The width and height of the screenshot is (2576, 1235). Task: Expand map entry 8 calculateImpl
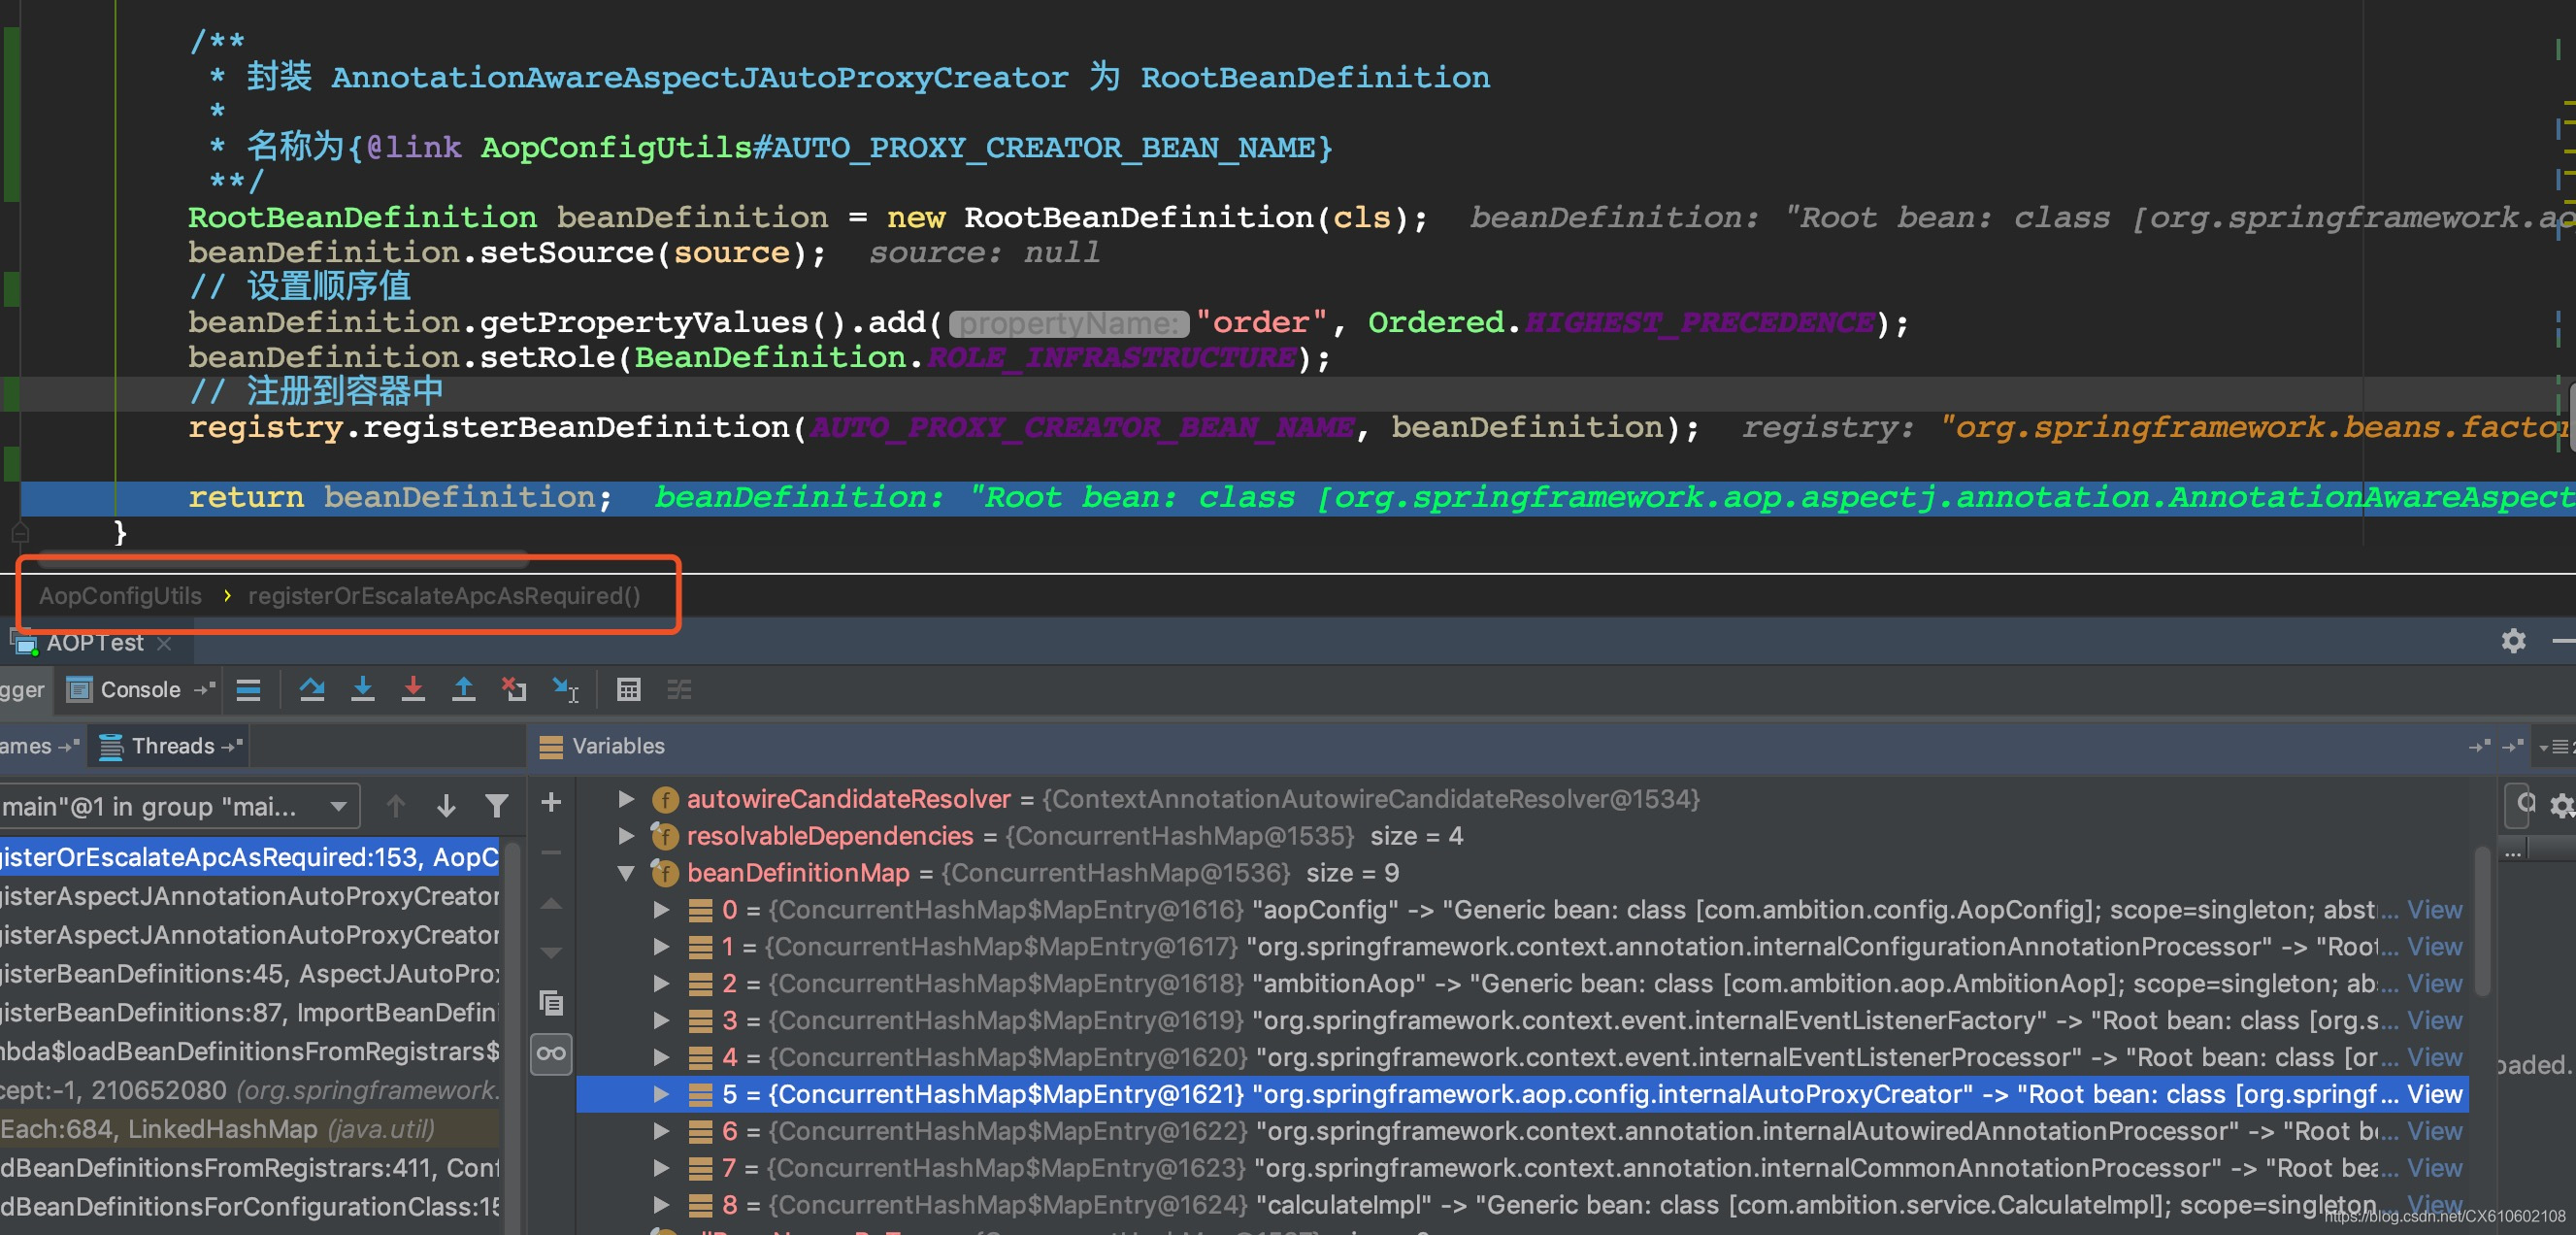tap(661, 1204)
